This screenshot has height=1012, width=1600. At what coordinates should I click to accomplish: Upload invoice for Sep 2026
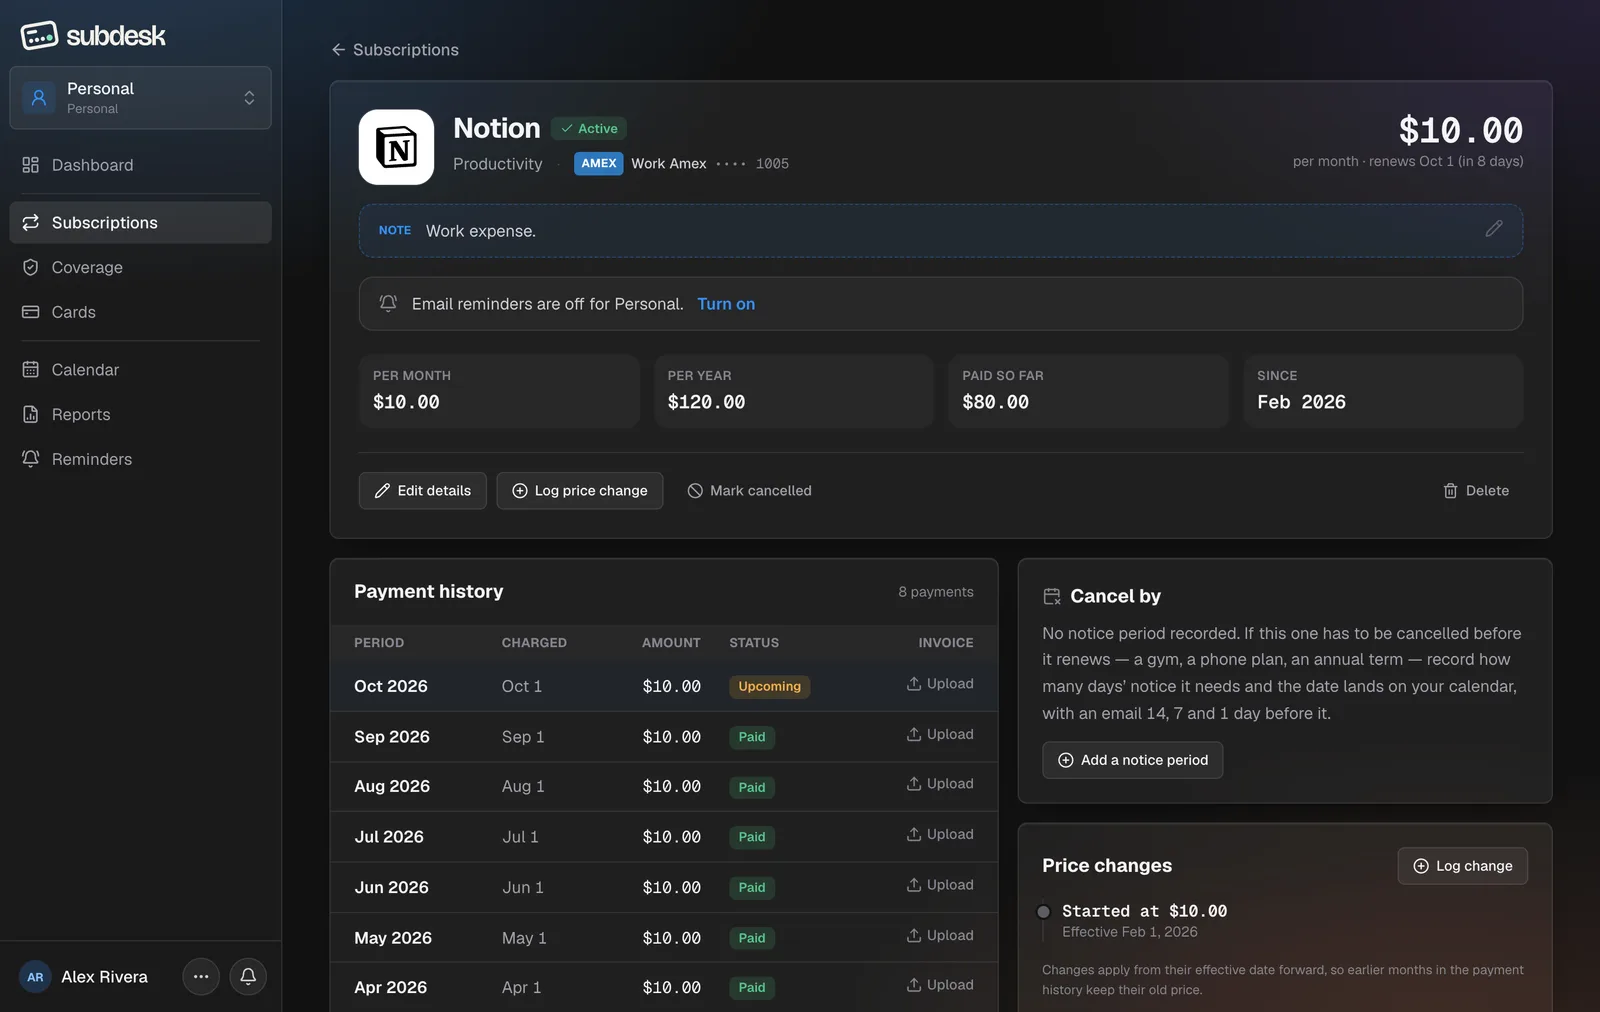940,734
